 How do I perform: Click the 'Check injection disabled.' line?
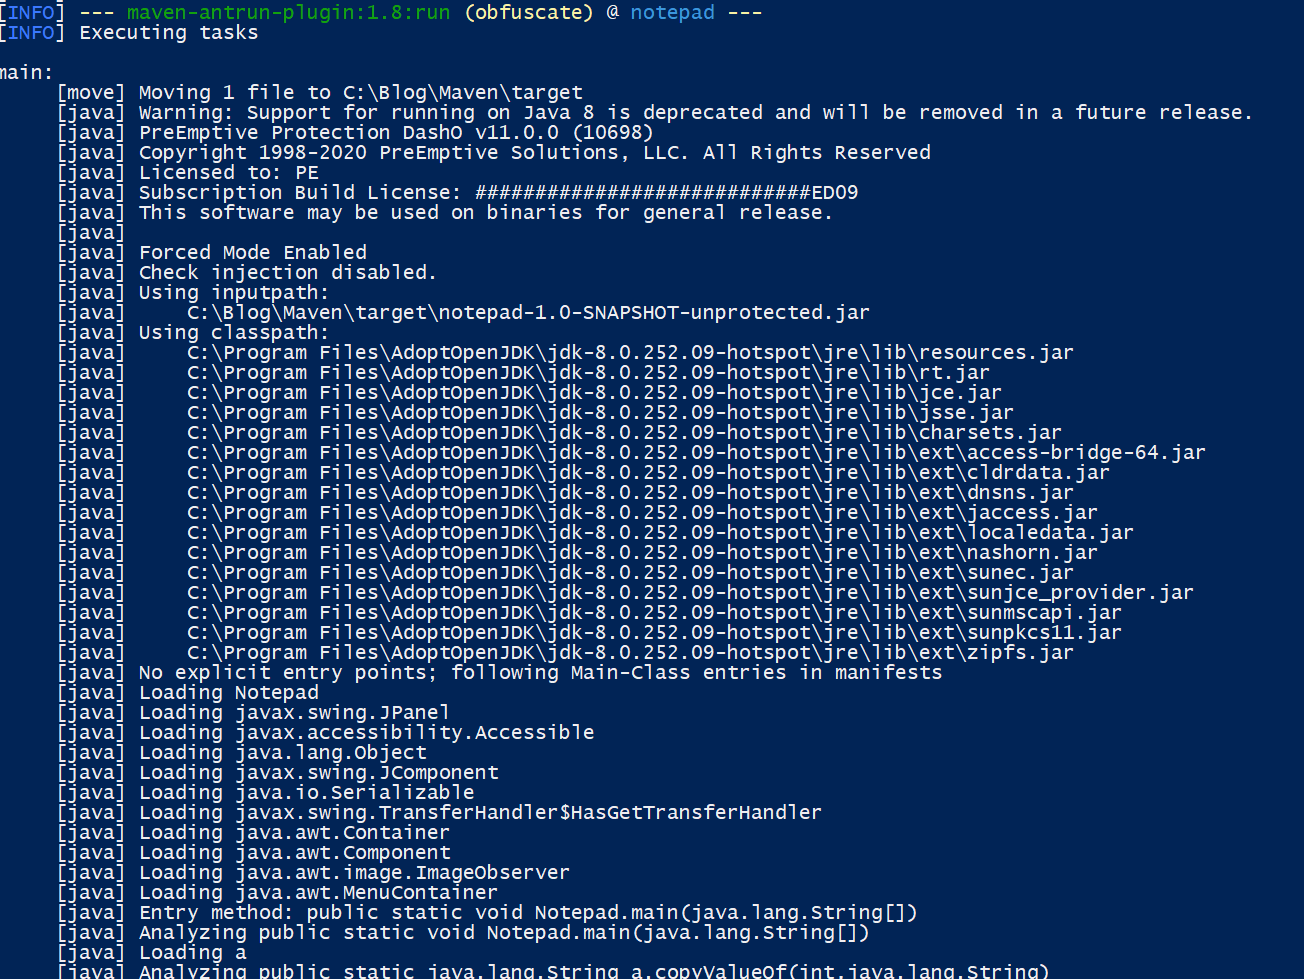(x=287, y=273)
